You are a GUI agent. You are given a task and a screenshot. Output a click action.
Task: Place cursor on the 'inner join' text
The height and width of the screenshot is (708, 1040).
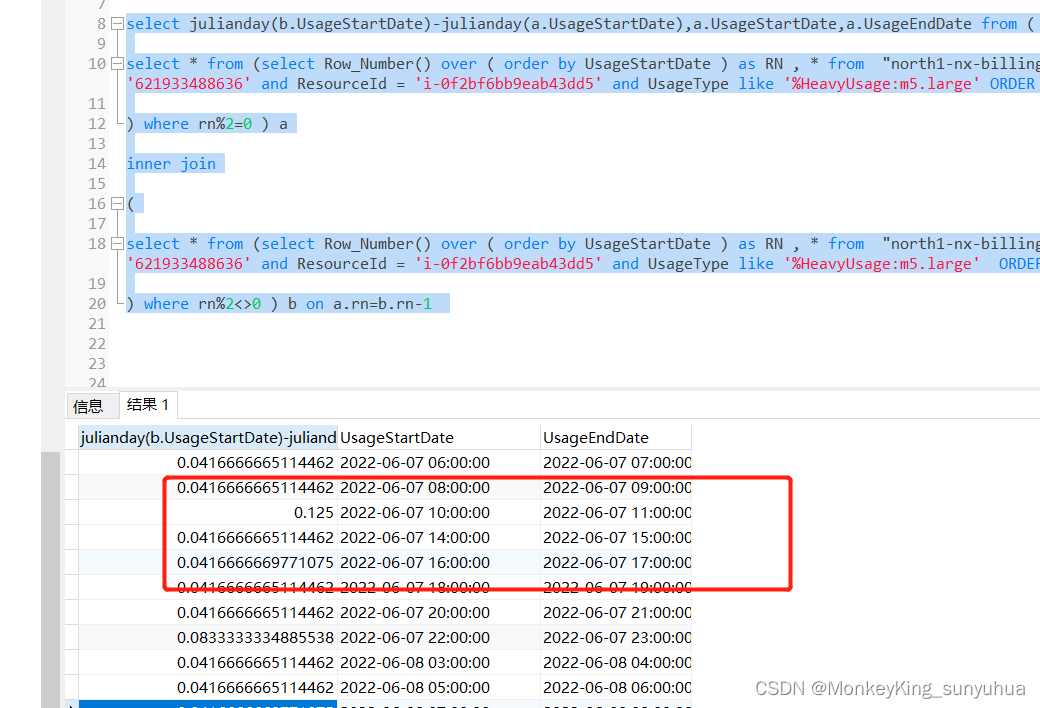point(171,164)
